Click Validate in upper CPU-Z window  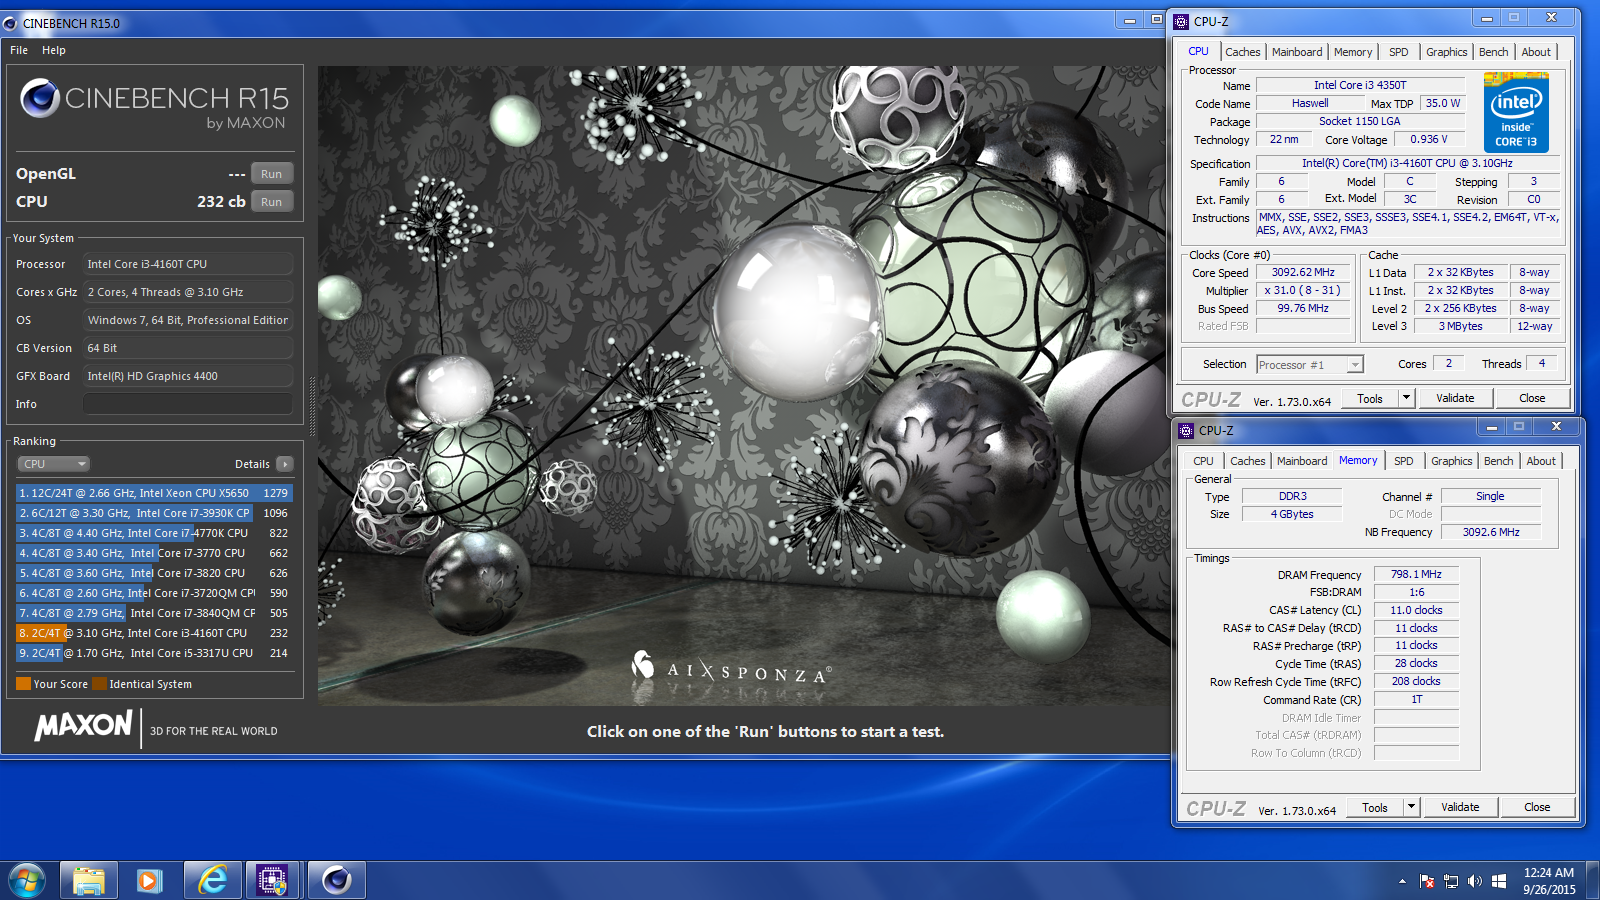point(1455,398)
